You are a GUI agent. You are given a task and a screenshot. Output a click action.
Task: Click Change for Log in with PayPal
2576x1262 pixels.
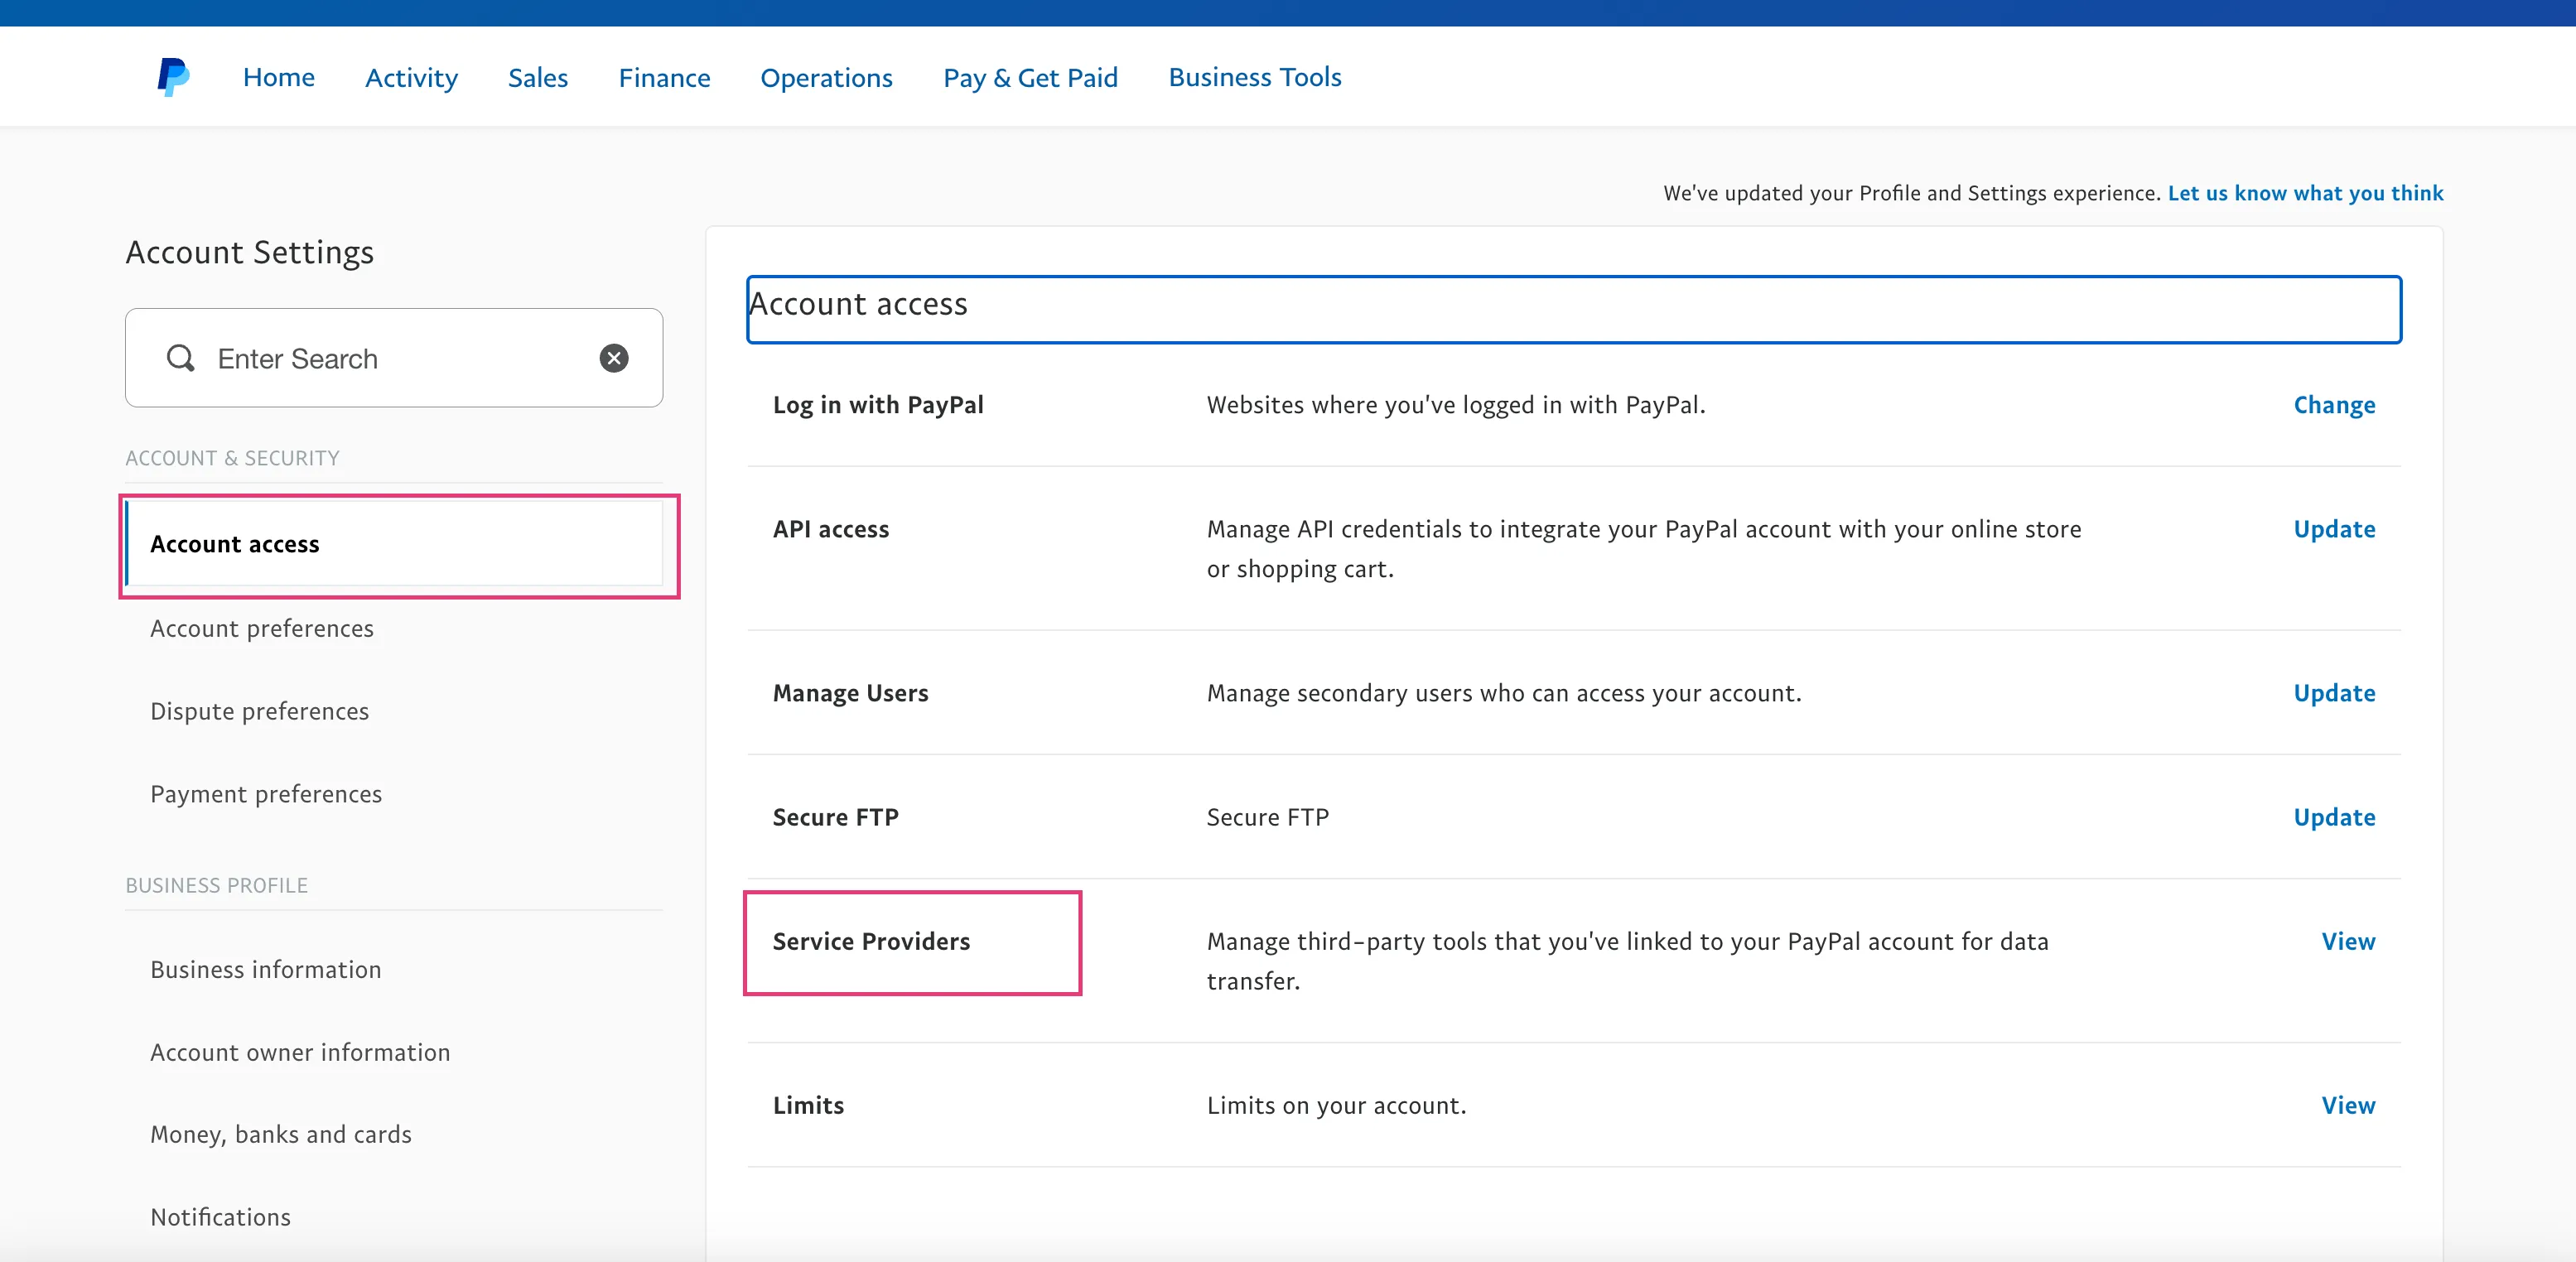(x=2334, y=405)
